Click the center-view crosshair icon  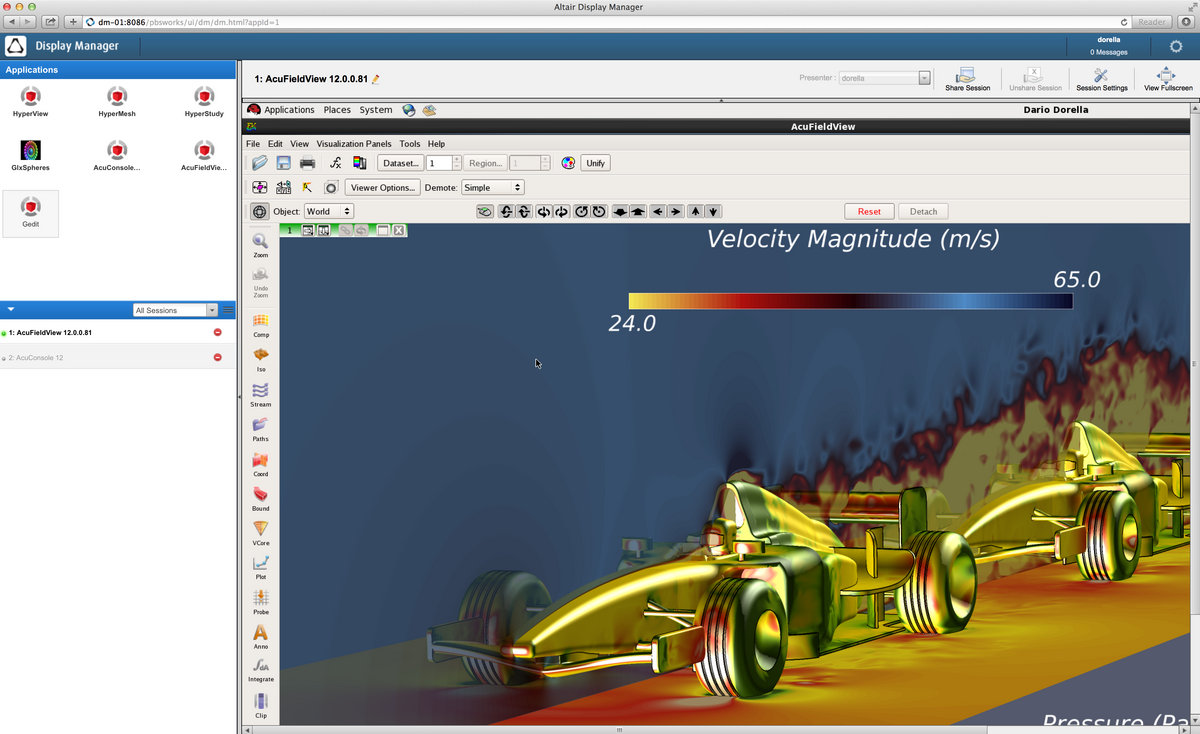coord(259,187)
